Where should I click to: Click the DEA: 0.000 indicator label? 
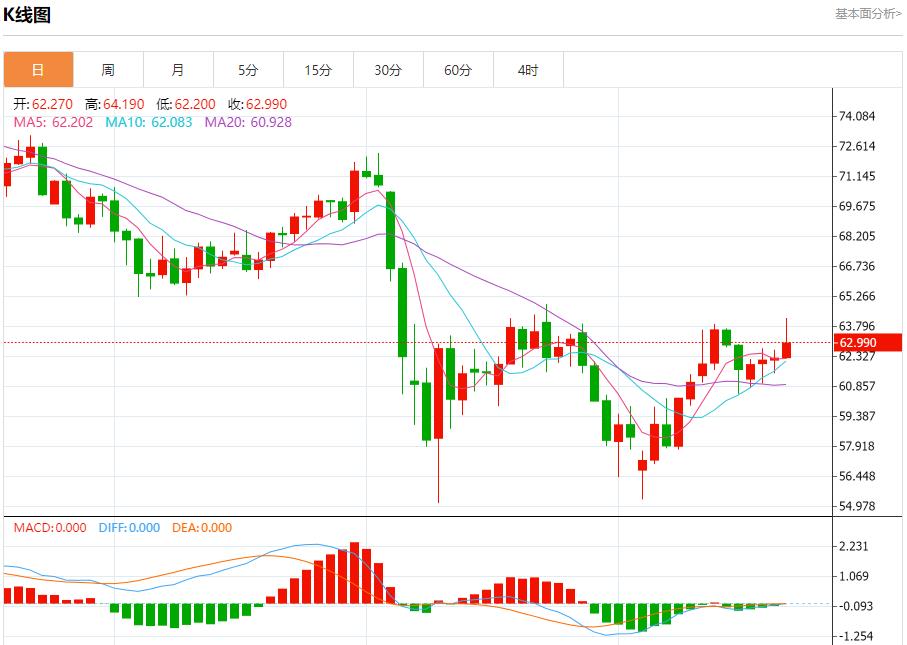click(202, 528)
